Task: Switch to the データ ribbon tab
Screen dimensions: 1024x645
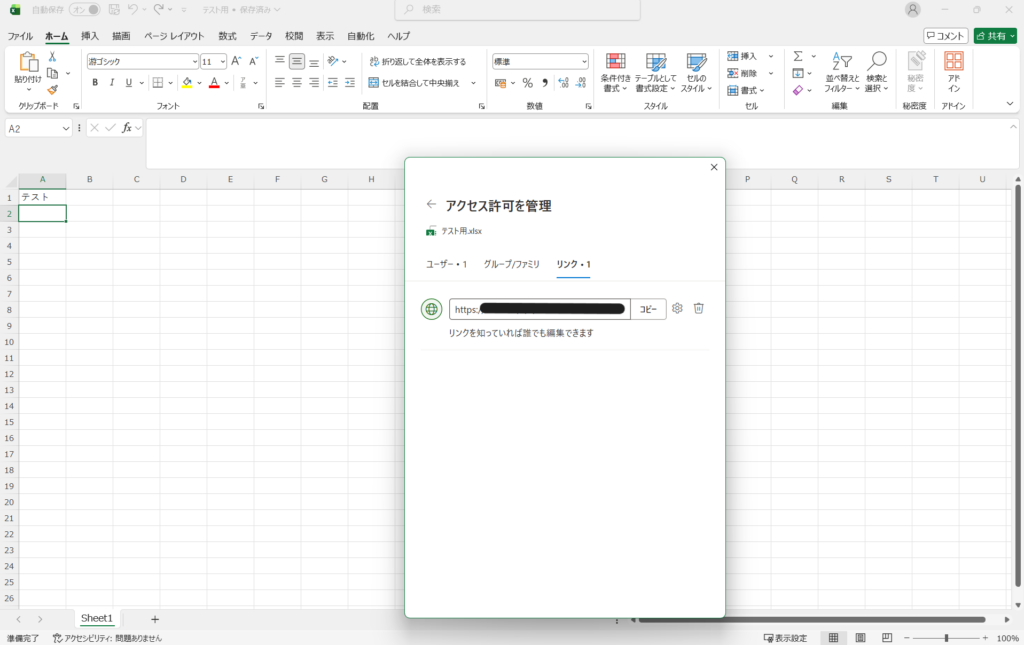Action: pyautogui.click(x=261, y=36)
